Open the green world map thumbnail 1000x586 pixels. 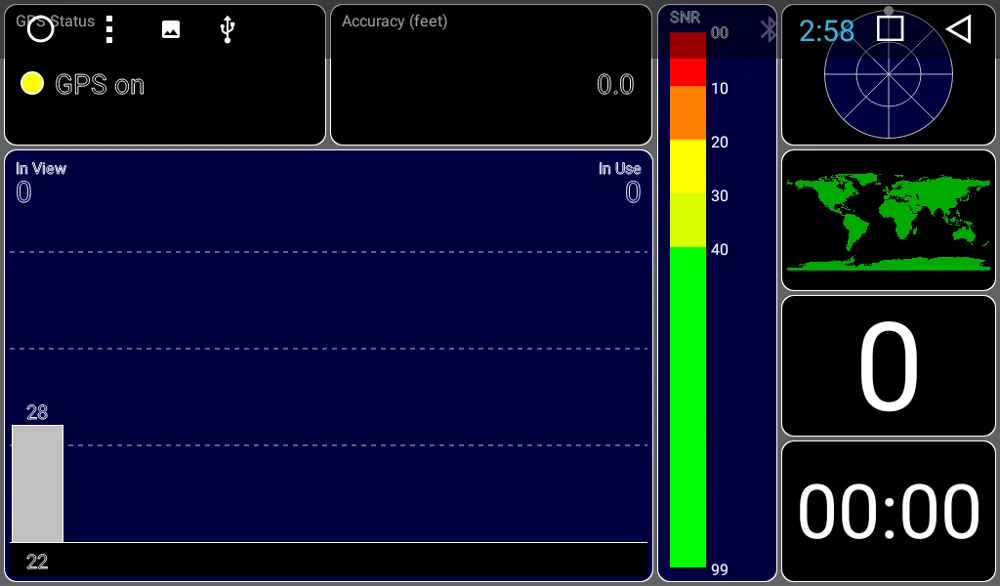tap(888, 221)
